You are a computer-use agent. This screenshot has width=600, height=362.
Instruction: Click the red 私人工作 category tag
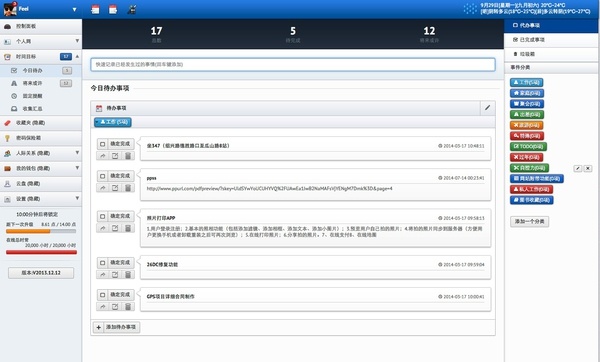click(x=532, y=189)
